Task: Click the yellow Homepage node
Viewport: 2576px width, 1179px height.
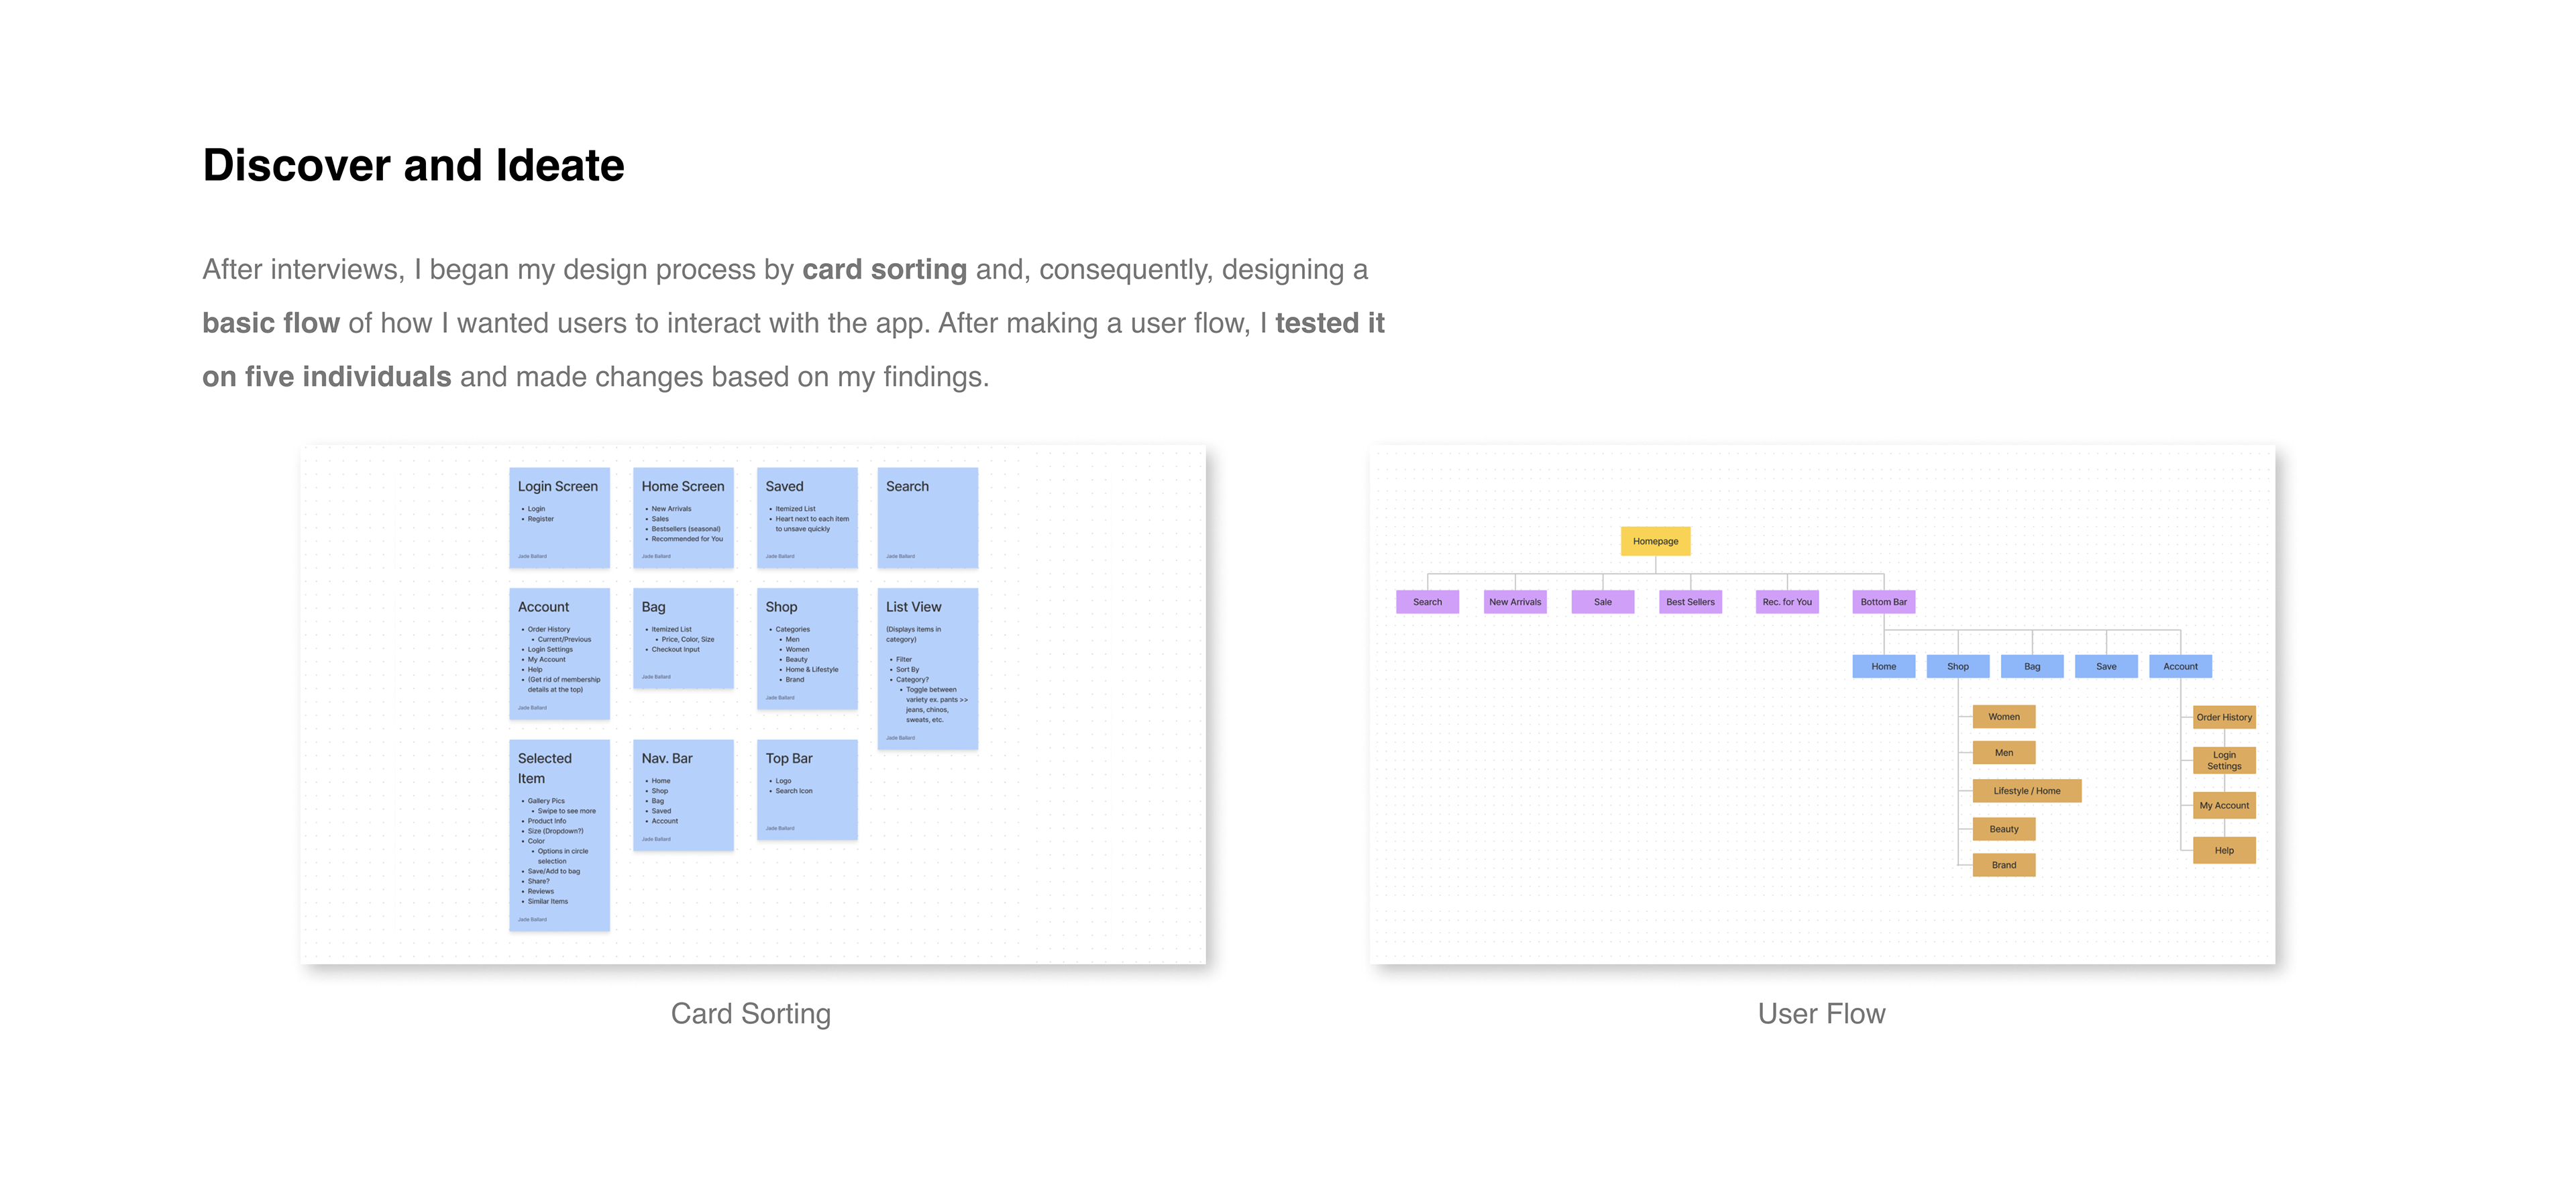Action: pos(1655,541)
